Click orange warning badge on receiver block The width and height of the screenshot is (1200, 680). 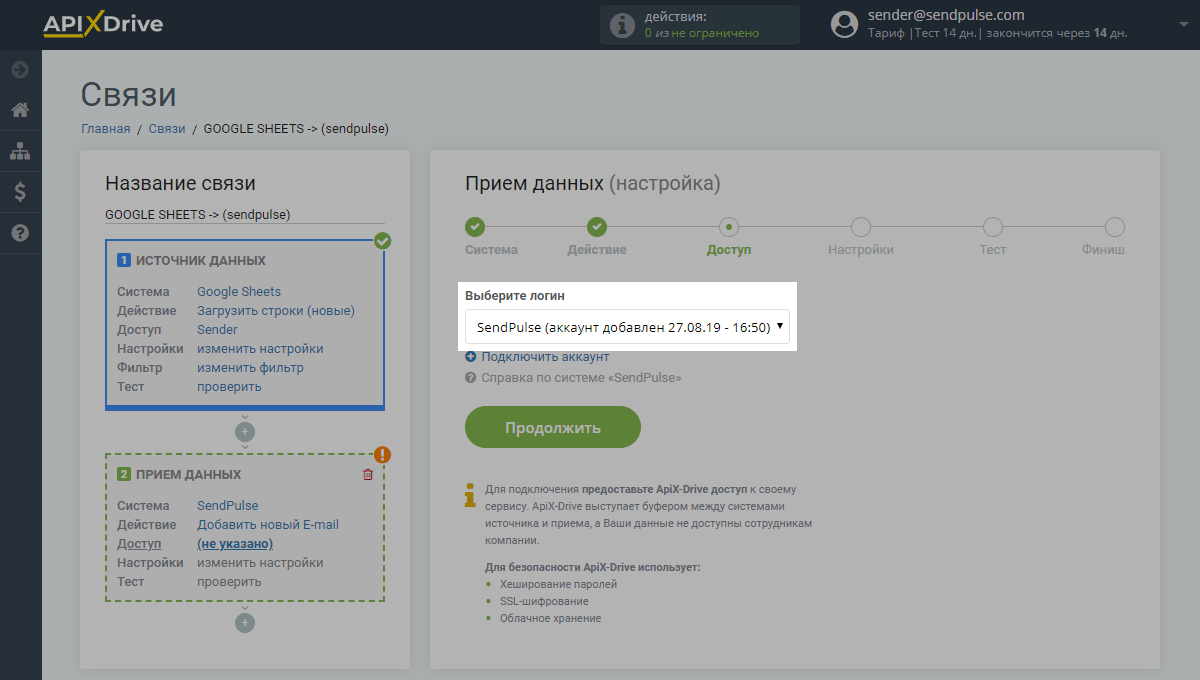pyautogui.click(x=382, y=455)
